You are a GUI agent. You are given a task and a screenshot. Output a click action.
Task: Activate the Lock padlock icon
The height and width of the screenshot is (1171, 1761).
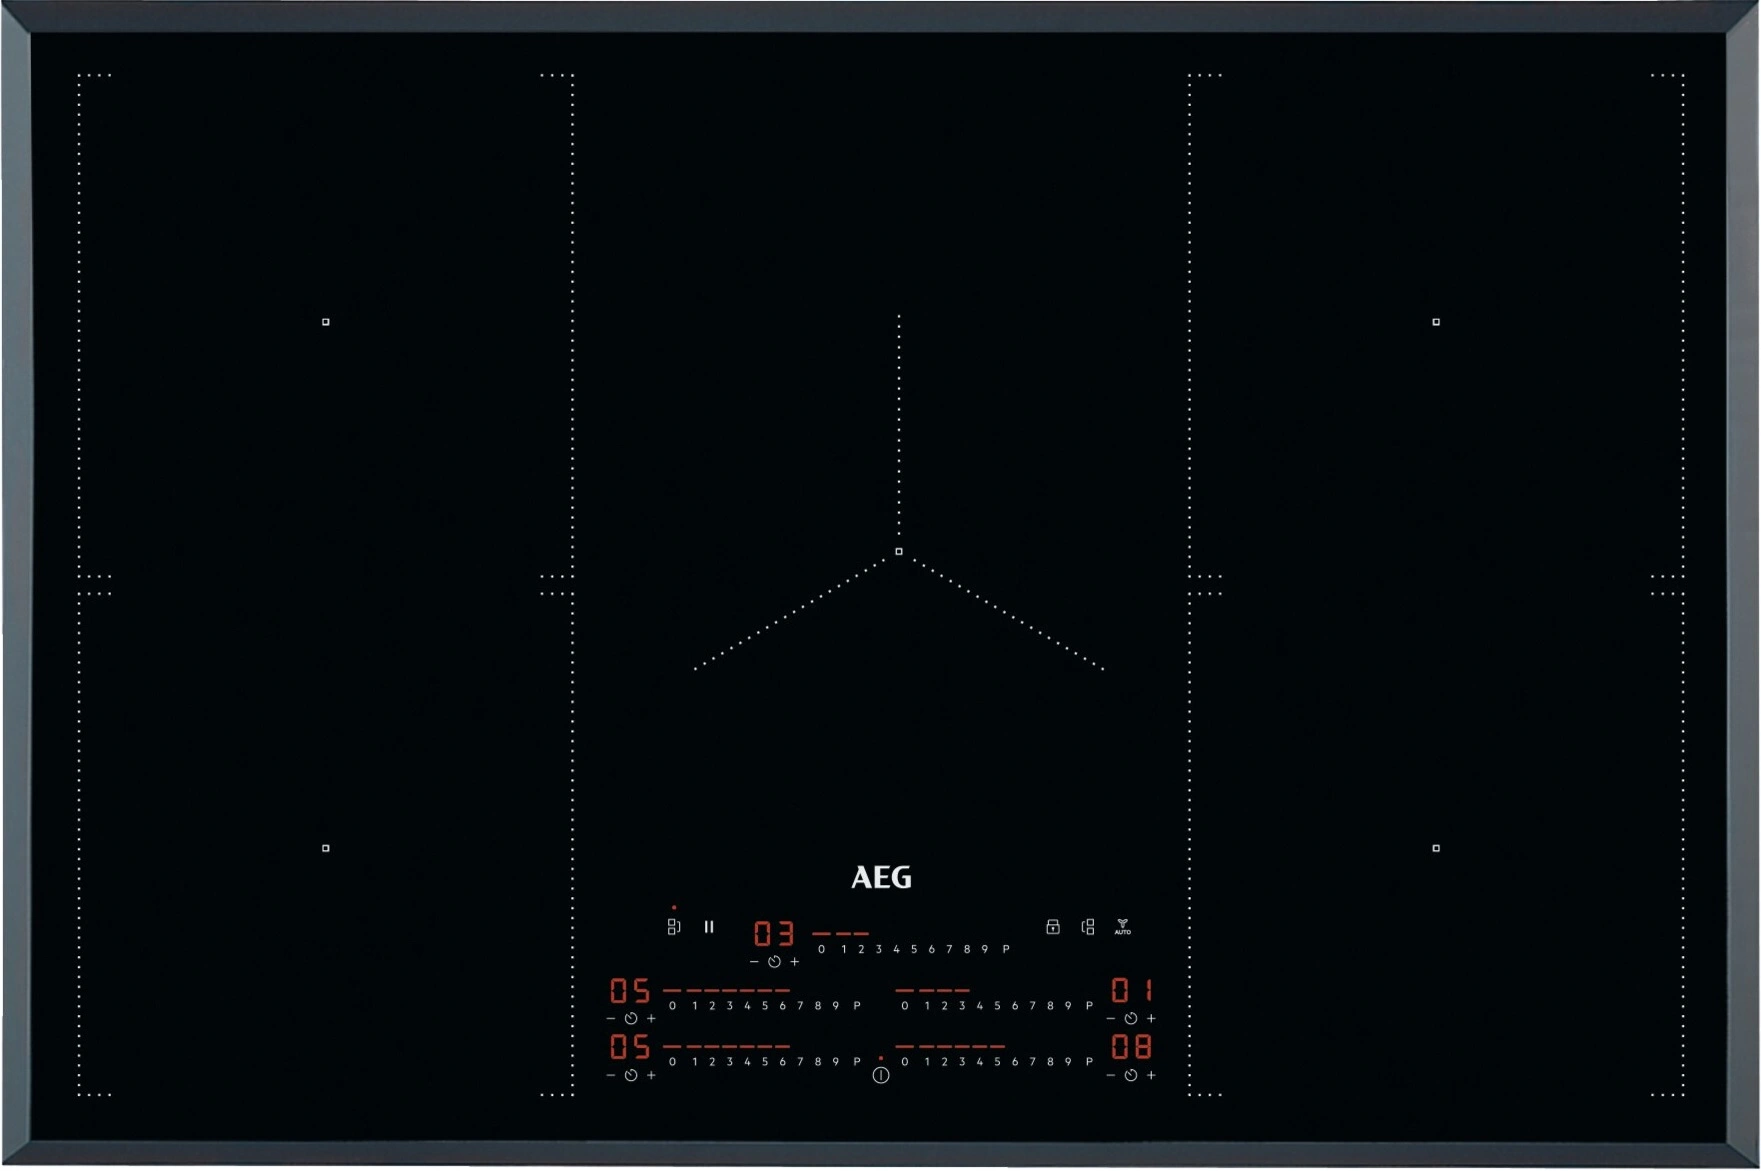coord(1053,927)
